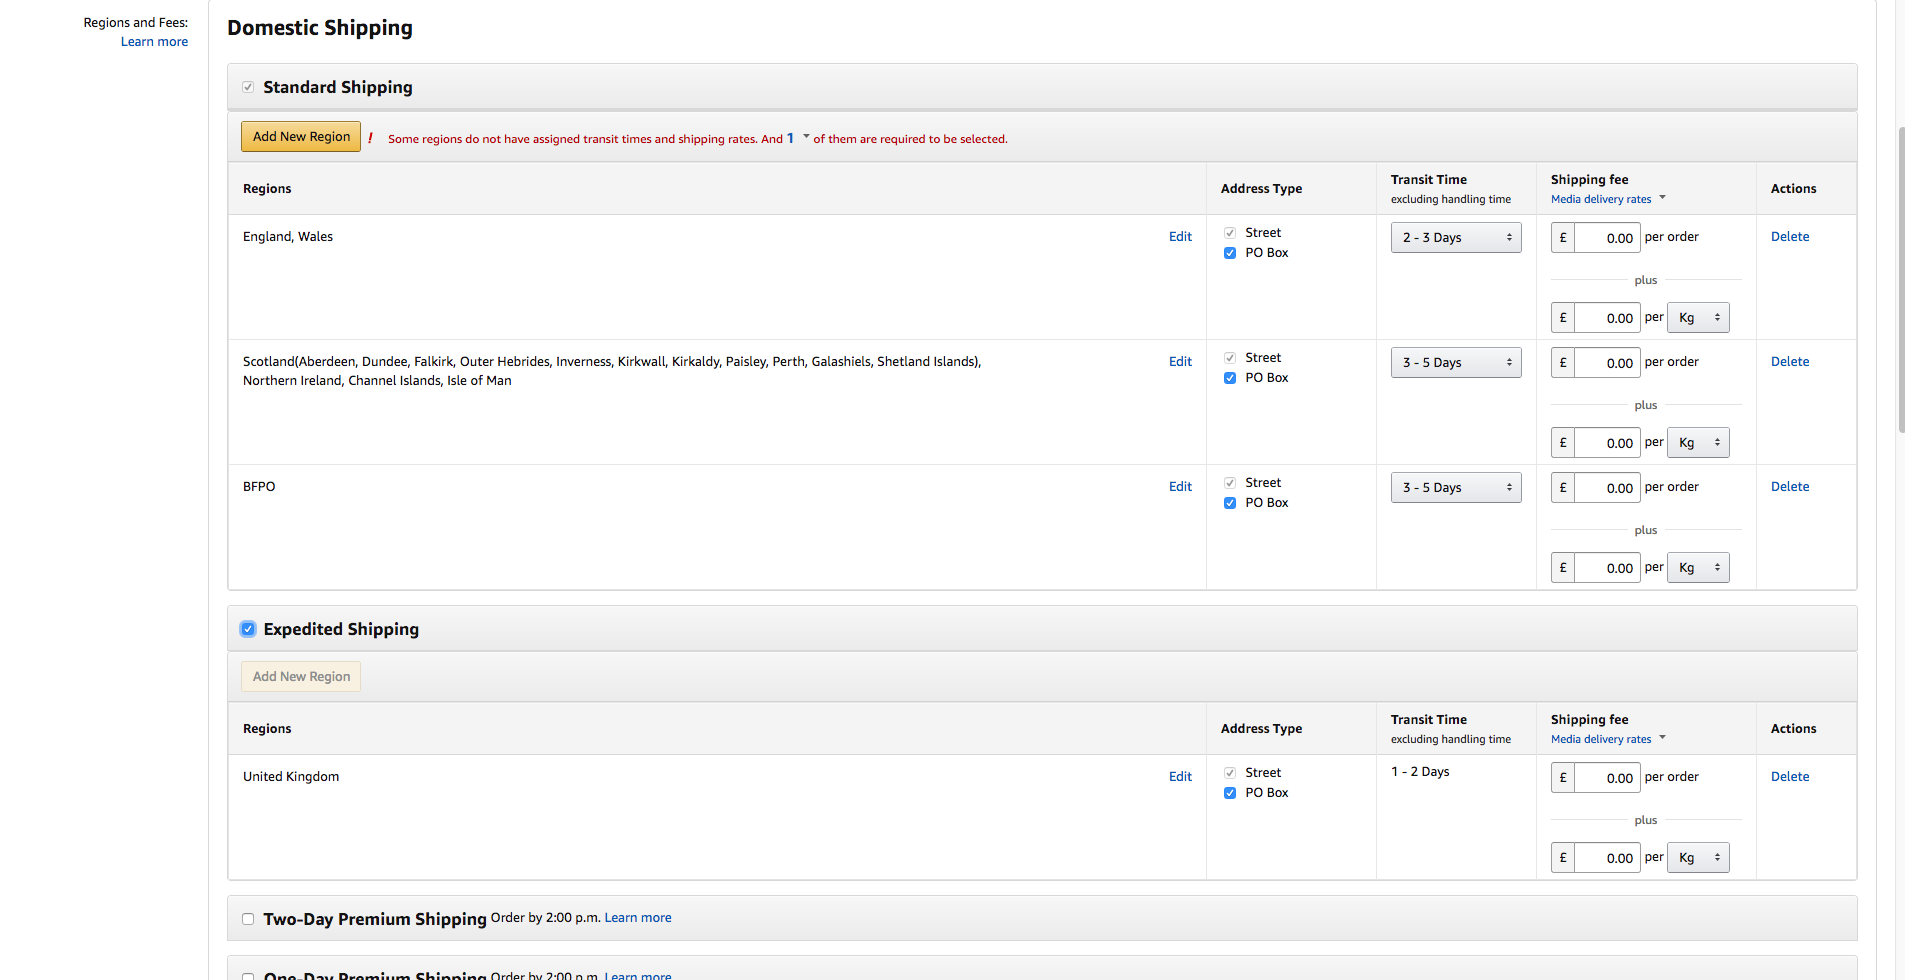Click Add New Region under Expedited Shipping
This screenshot has width=1905, height=980.
[x=301, y=677]
